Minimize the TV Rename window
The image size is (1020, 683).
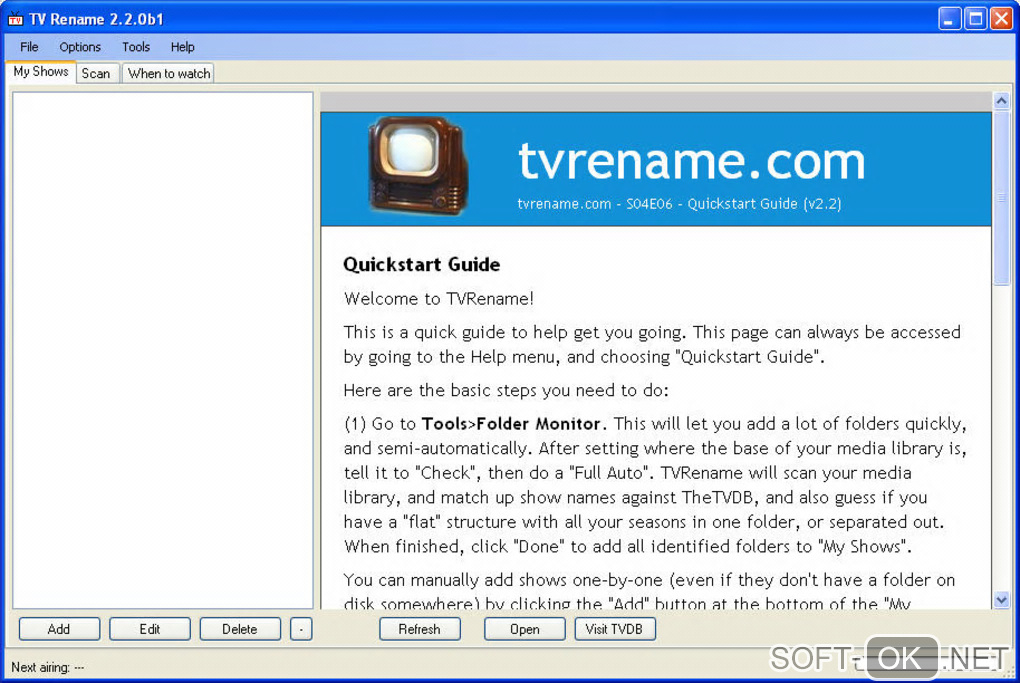pyautogui.click(x=950, y=19)
